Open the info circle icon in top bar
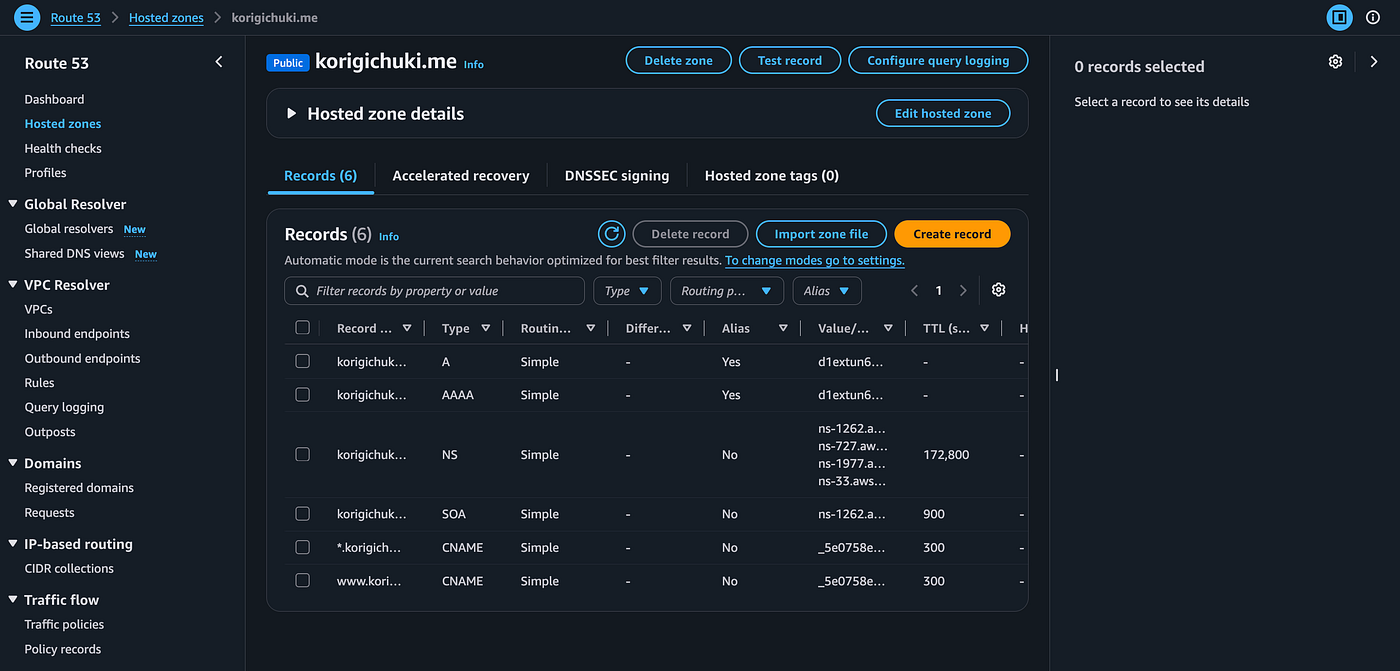The image size is (1400, 671). [x=1372, y=17]
